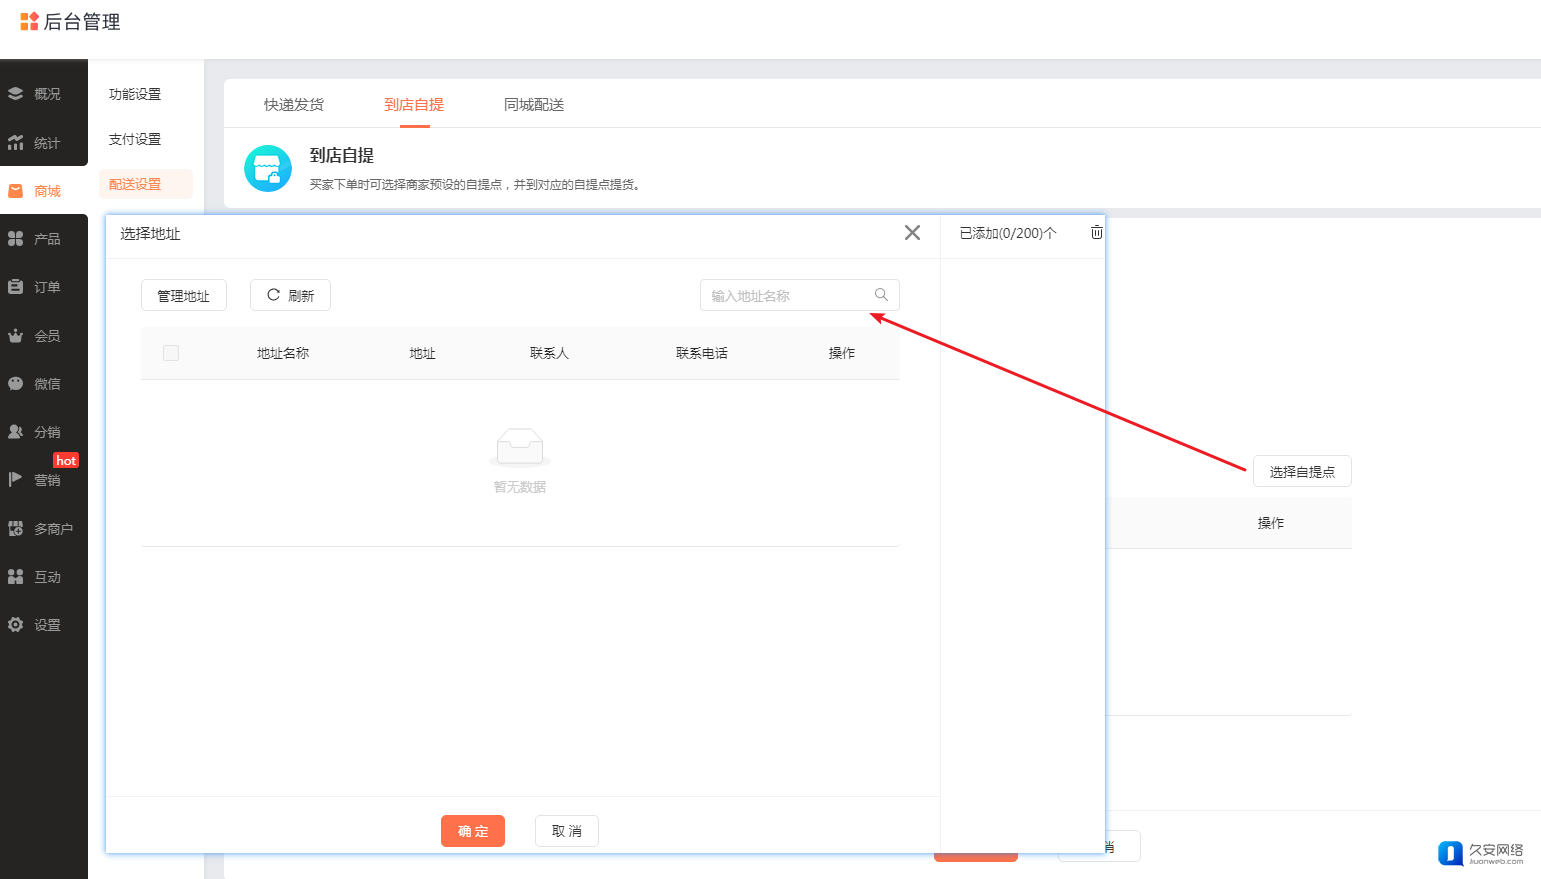Toggle the select-all checkbox in table header
Viewport: 1541px width, 879px height.
(x=171, y=353)
